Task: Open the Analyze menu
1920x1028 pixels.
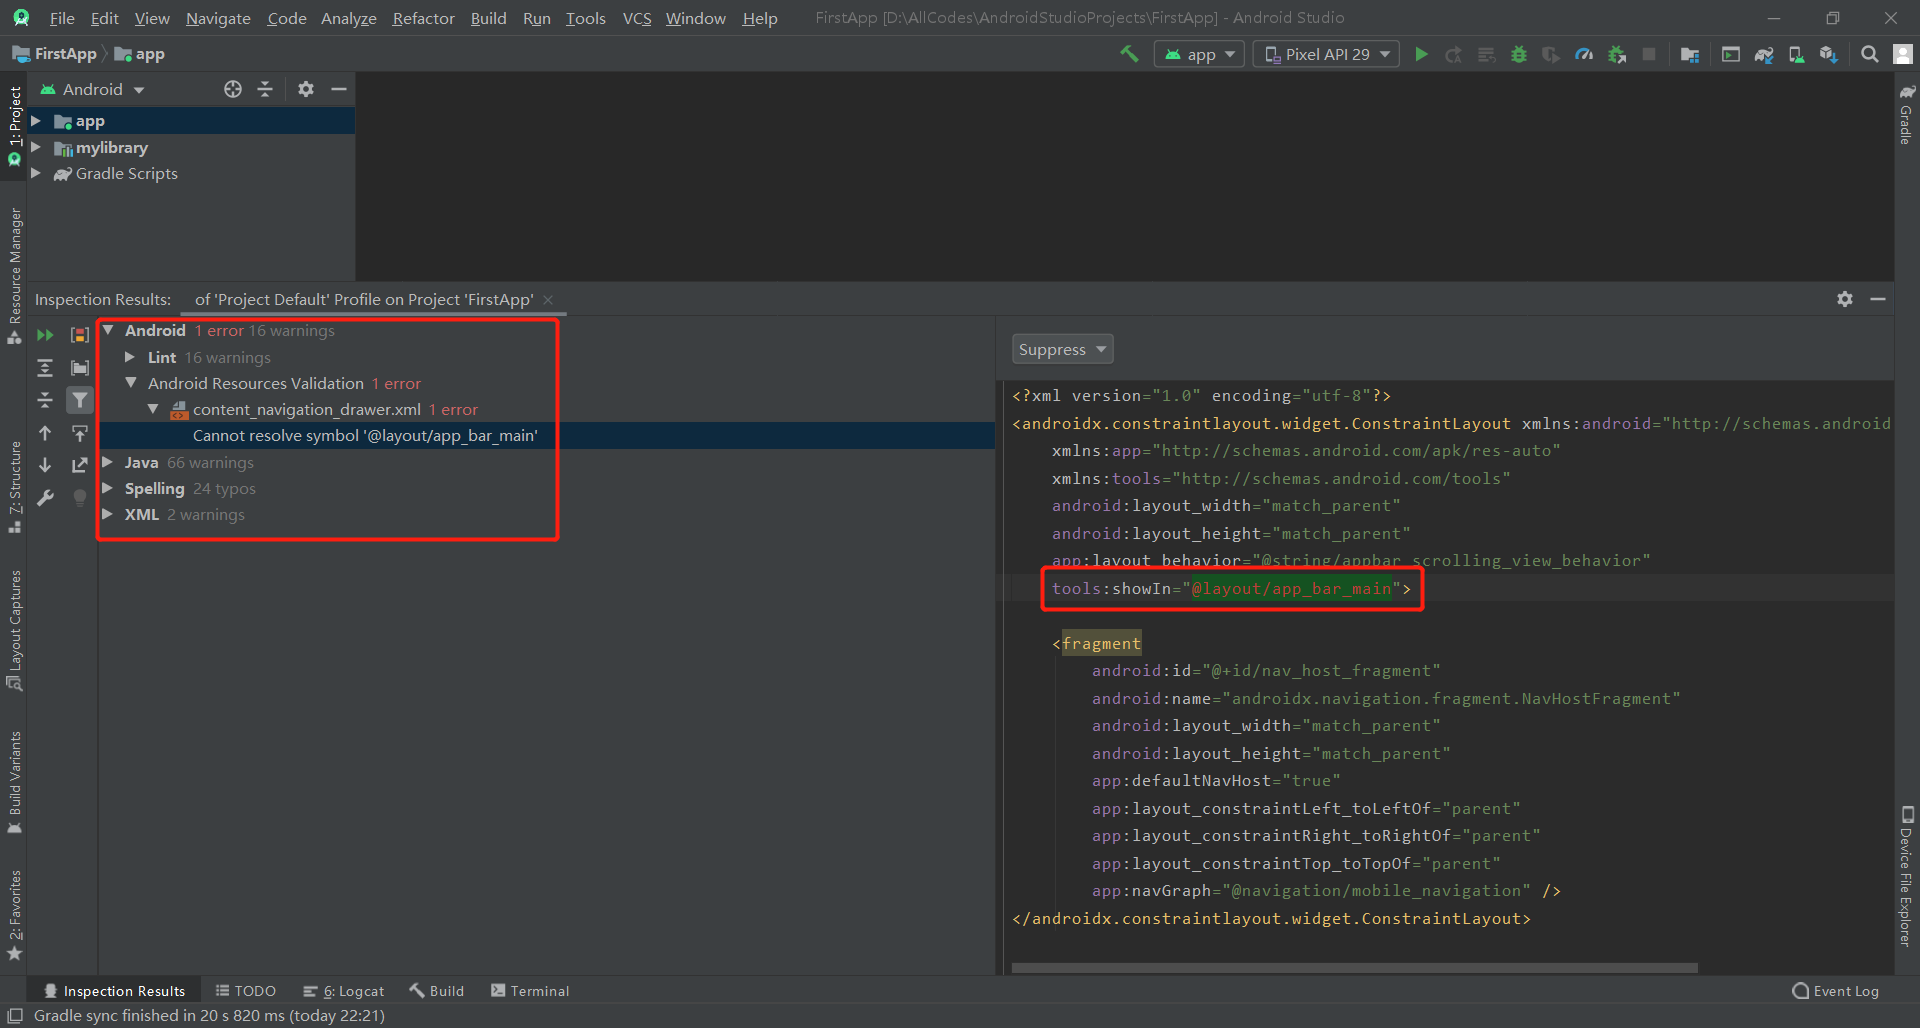Action: [x=348, y=18]
